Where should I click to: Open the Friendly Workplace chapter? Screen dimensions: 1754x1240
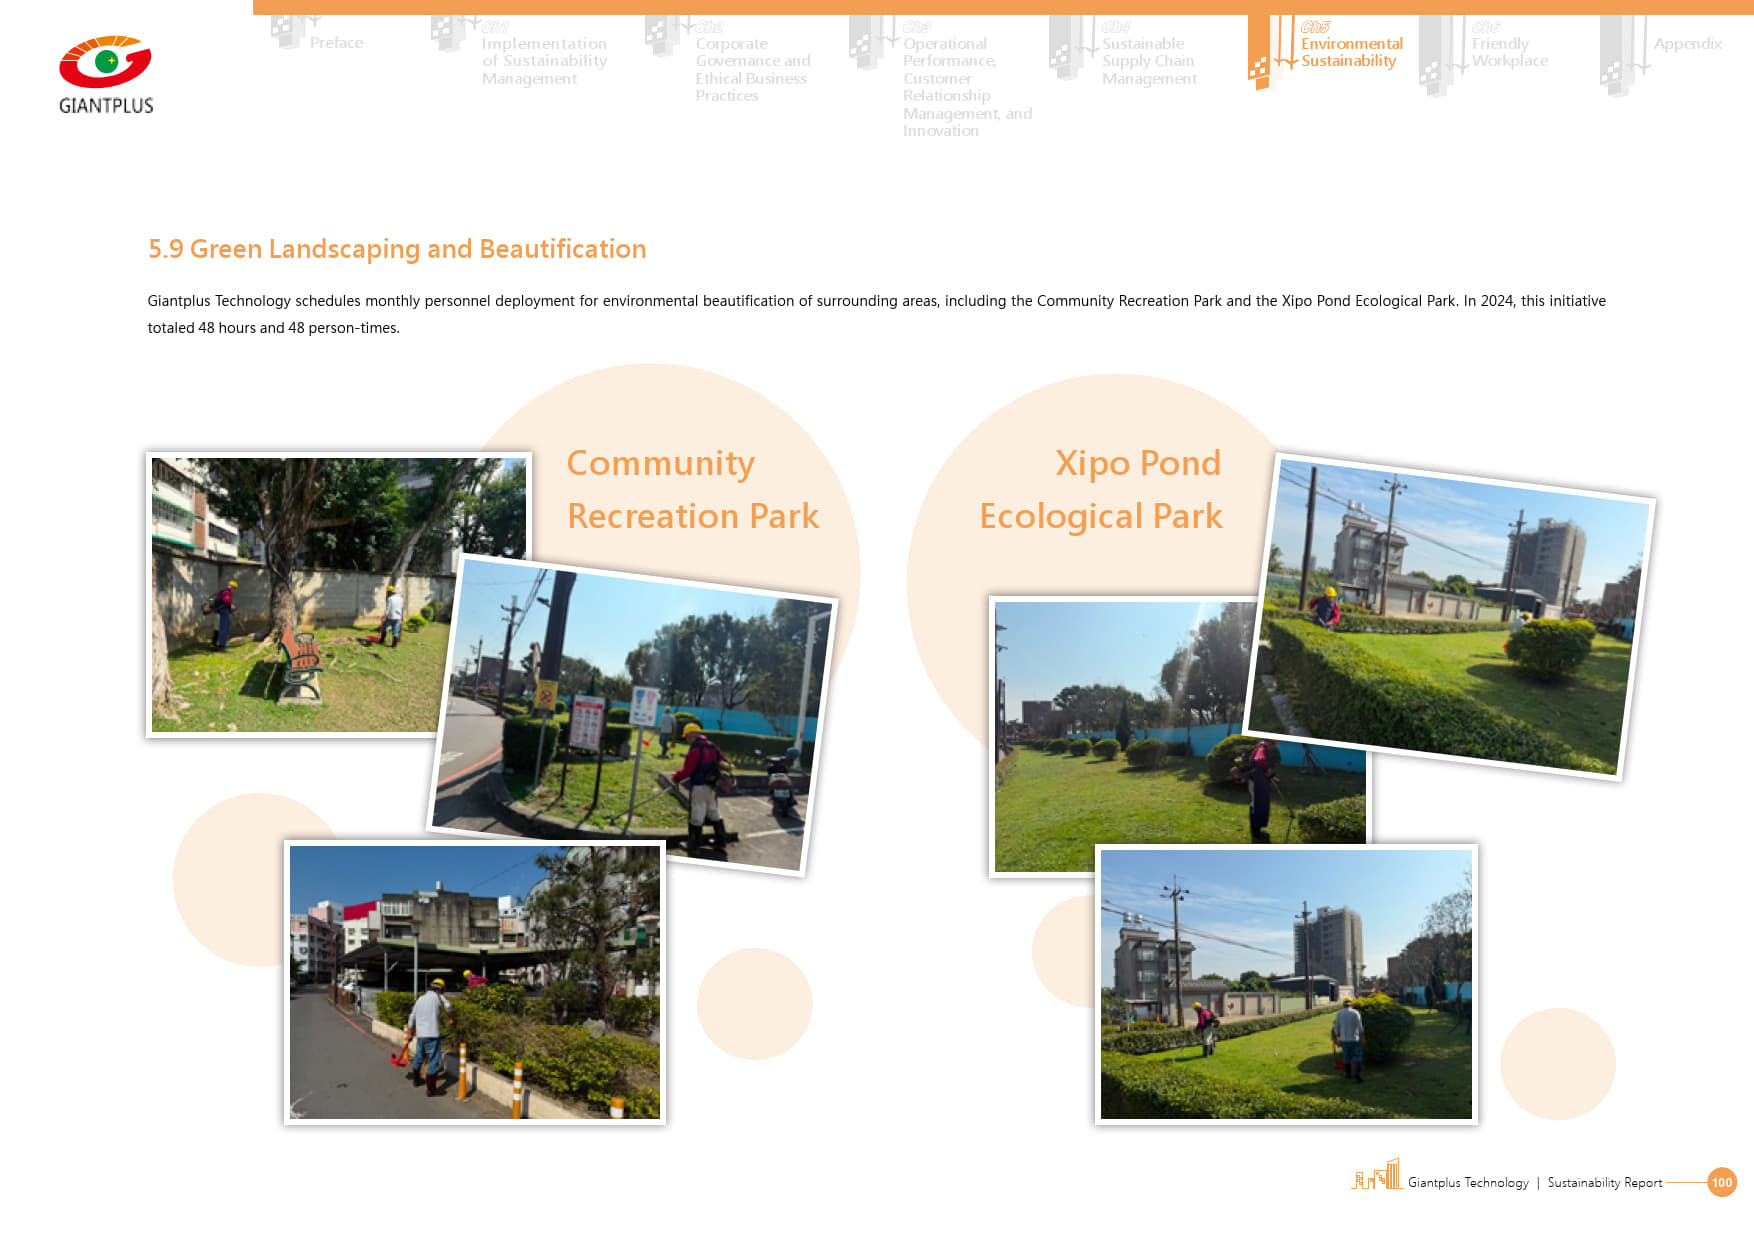coord(1509,52)
